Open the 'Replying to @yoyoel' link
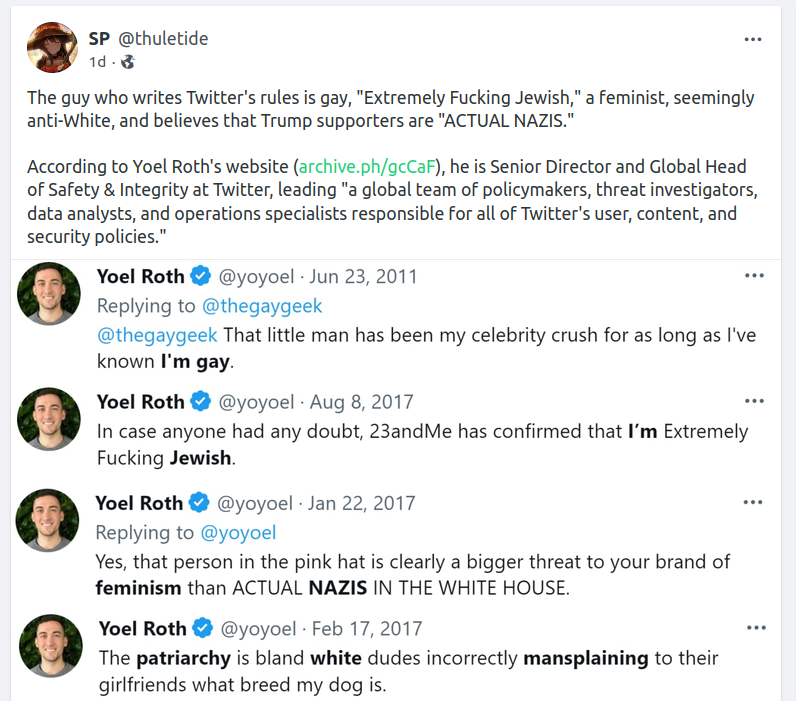Screen dimensions: 796x701 click(x=238, y=532)
